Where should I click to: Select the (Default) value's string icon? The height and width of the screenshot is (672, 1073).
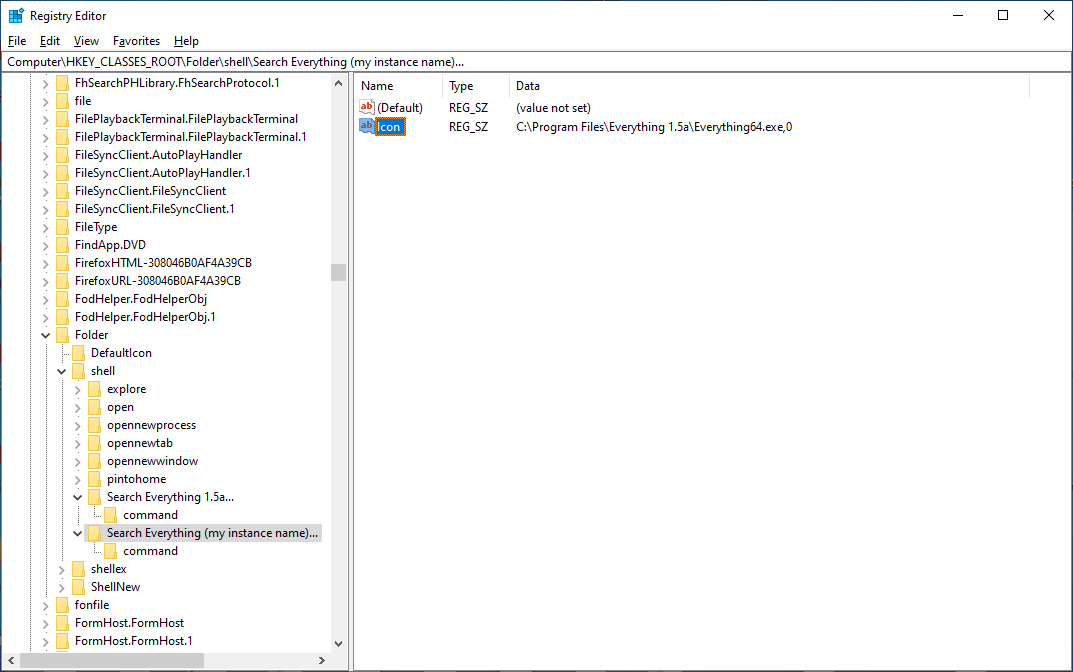click(367, 107)
